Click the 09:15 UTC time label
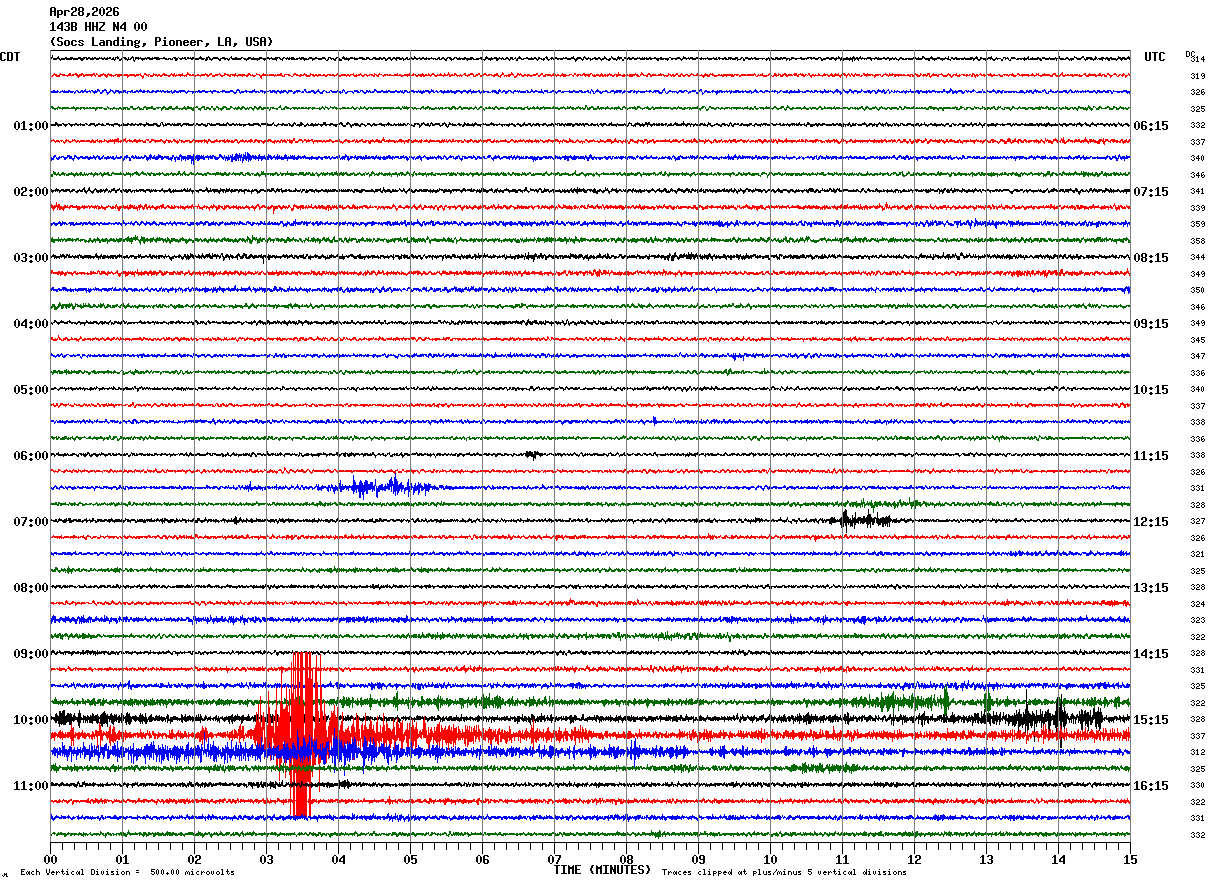This screenshot has height=886, width=1210. point(1151,324)
